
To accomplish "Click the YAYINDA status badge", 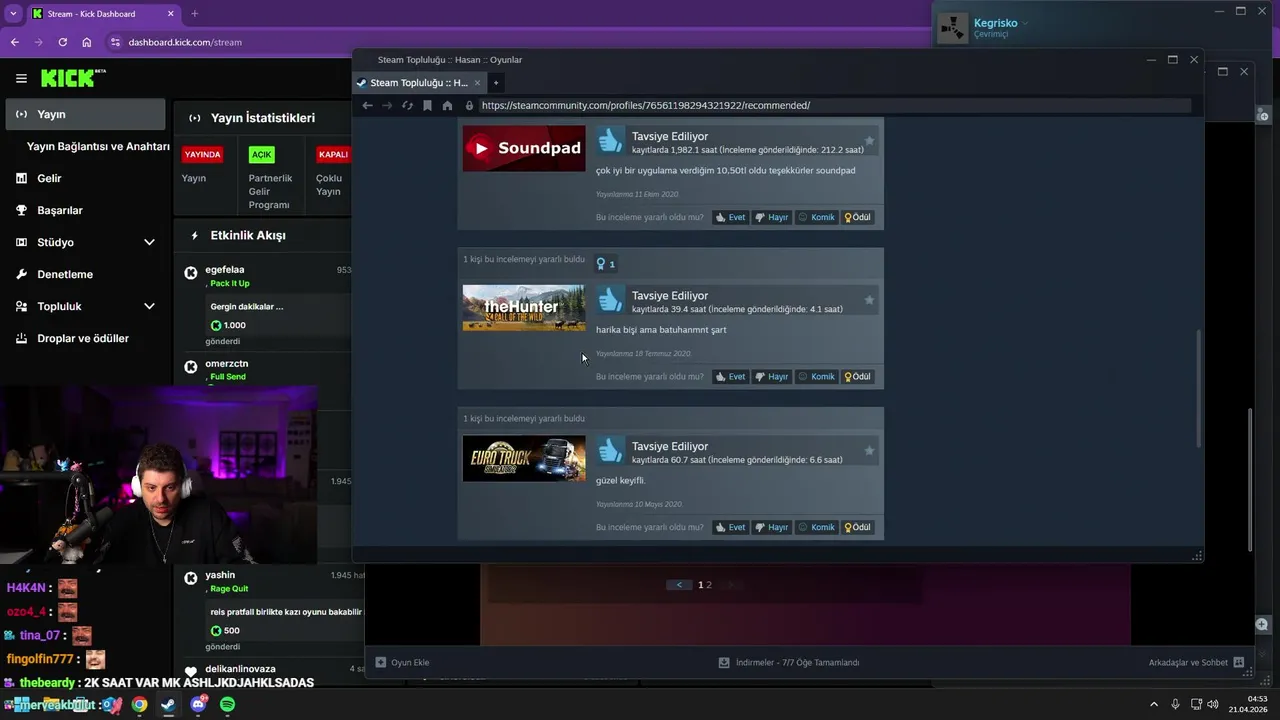I will click(203, 155).
